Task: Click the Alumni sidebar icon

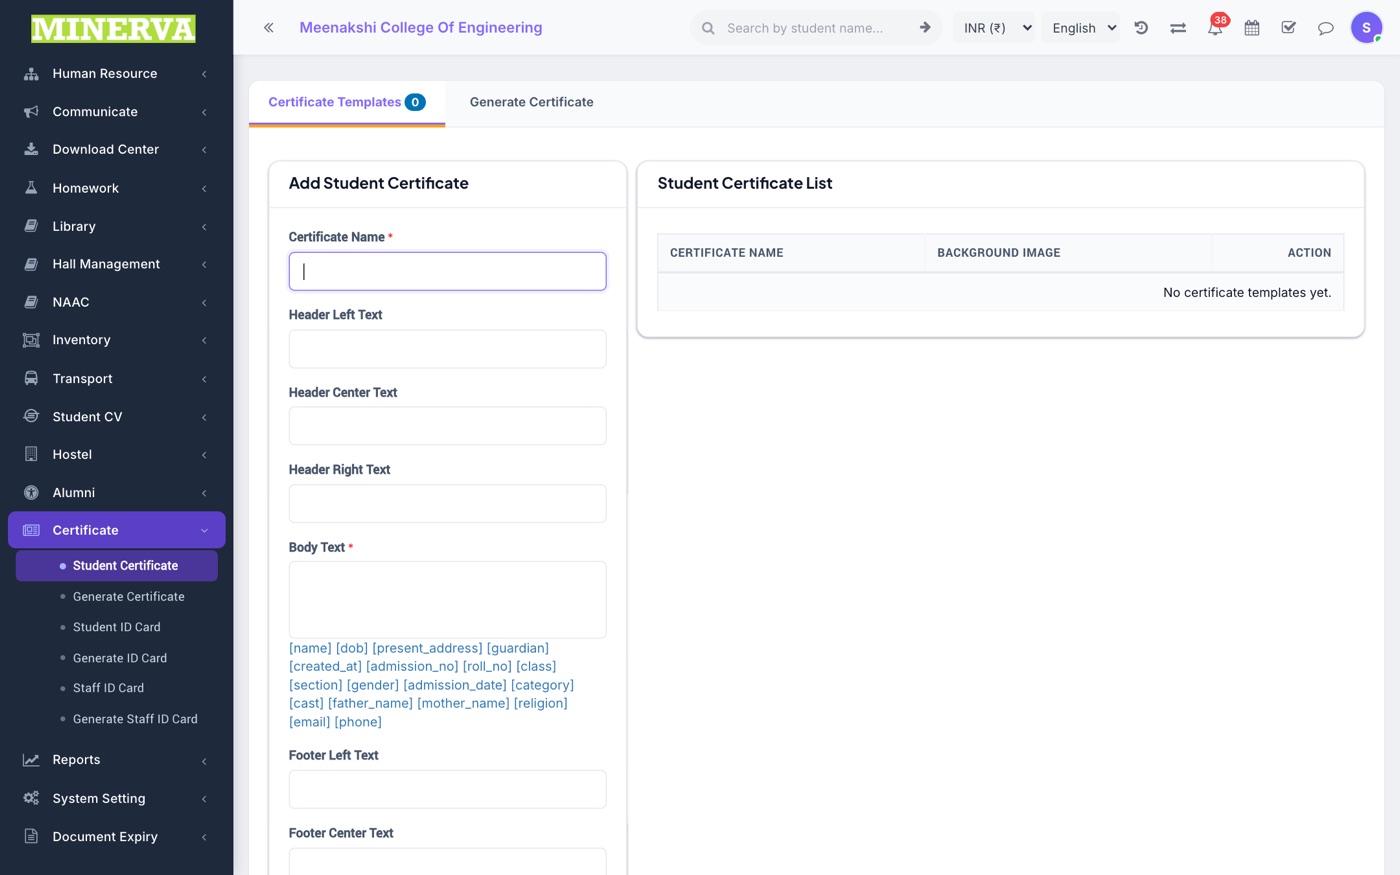Action: (31, 493)
